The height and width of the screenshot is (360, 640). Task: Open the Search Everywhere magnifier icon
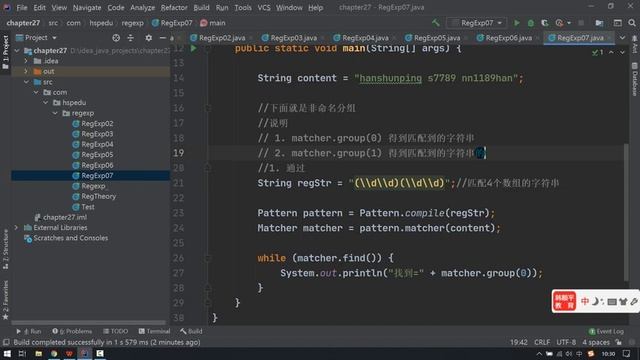pos(632,23)
